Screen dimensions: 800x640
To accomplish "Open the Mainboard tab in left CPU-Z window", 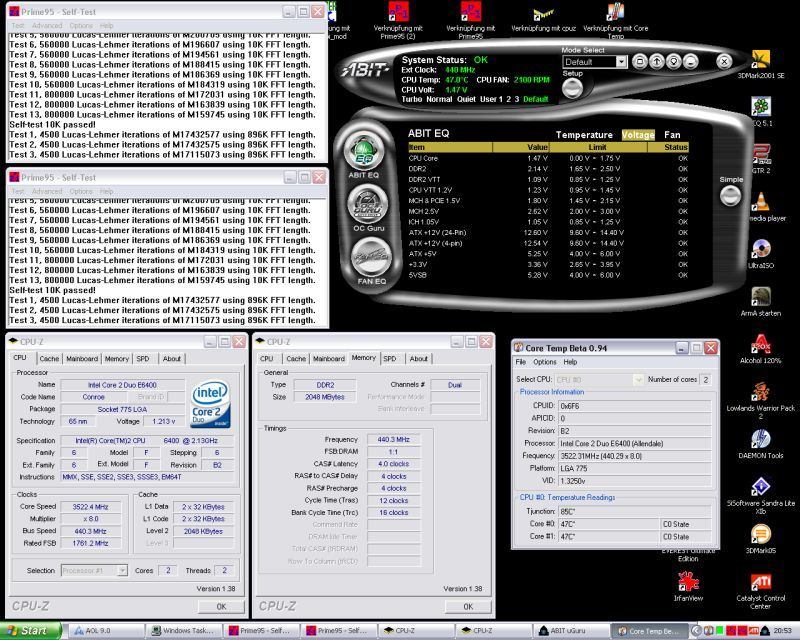I will pos(82,359).
